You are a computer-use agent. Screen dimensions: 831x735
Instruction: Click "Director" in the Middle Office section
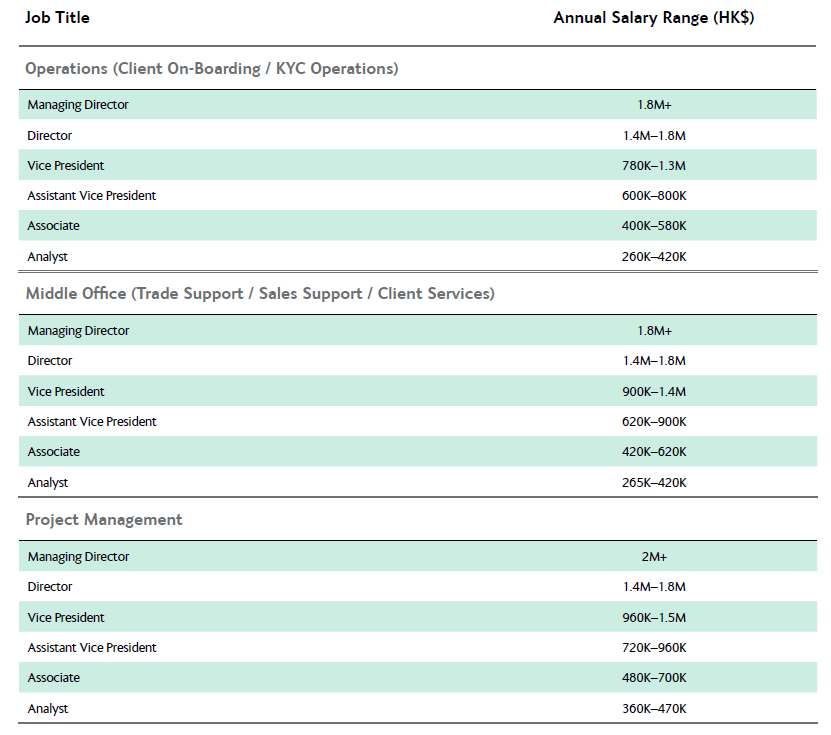(50, 361)
